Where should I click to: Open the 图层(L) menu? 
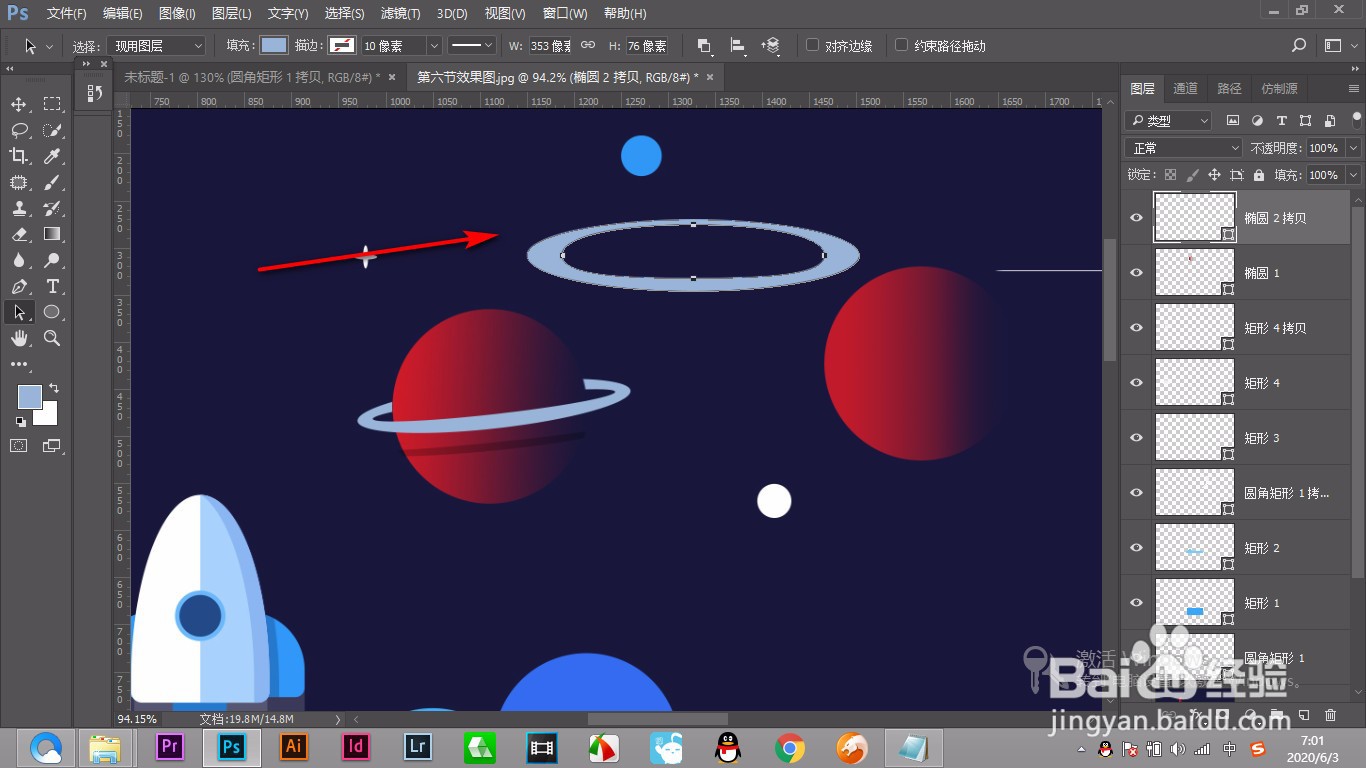(x=232, y=14)
